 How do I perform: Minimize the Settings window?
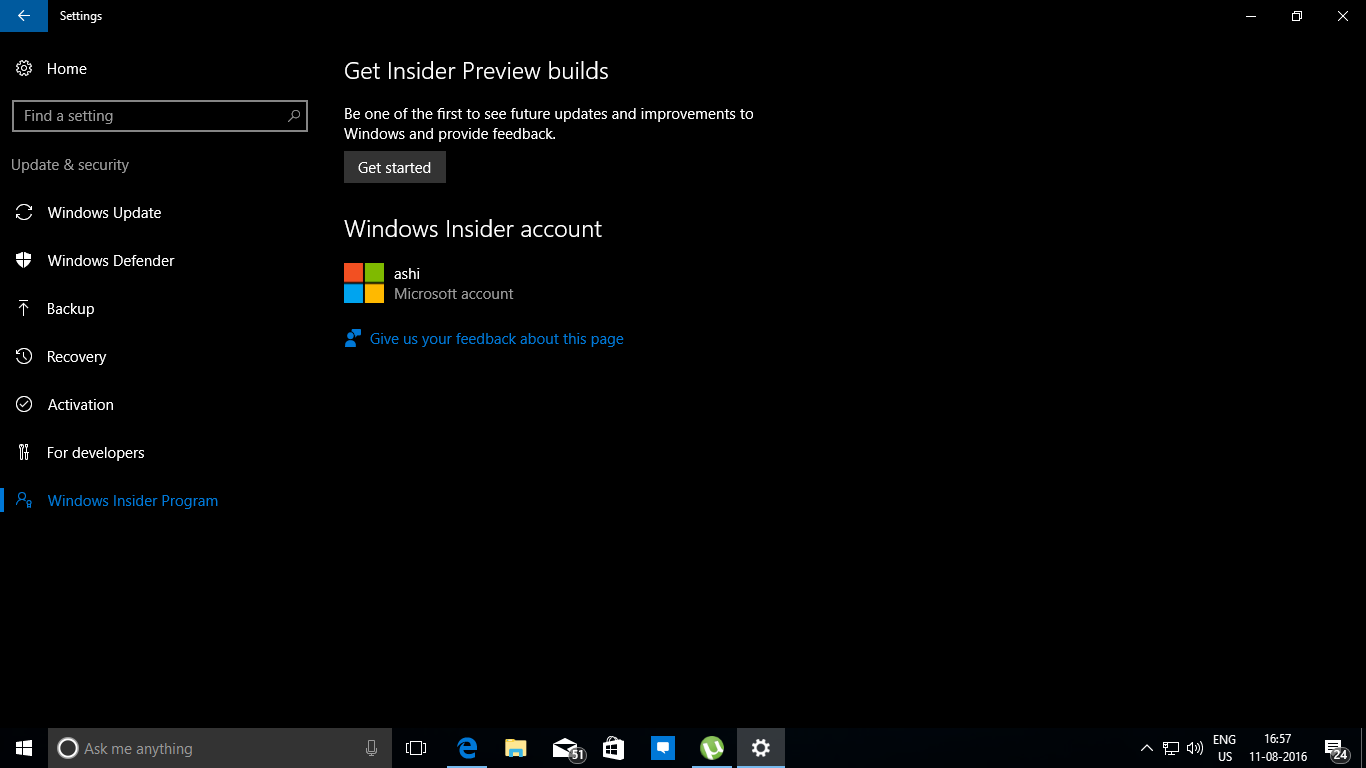click(1251, 16)
